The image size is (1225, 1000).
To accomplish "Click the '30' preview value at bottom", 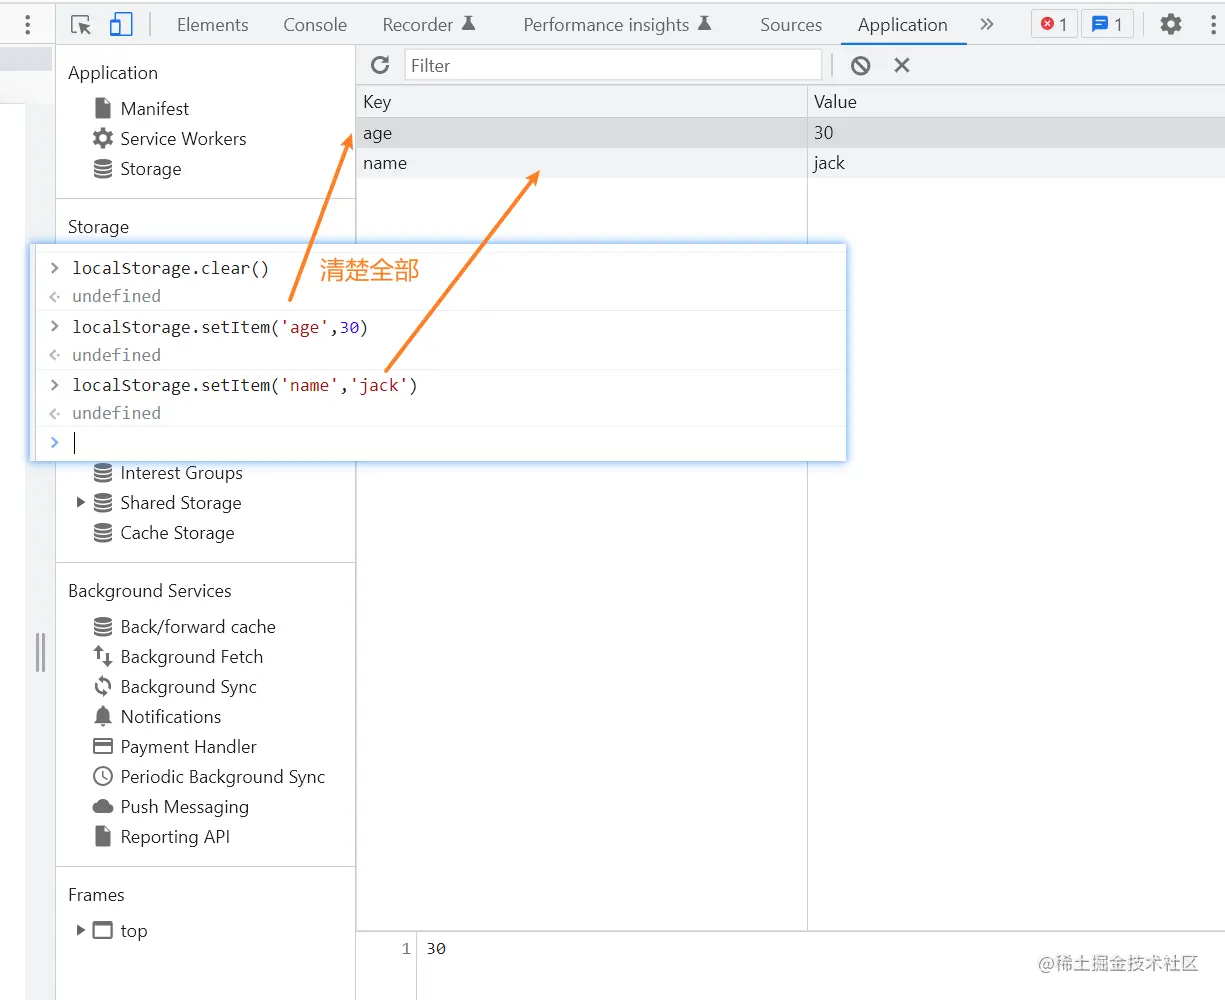I will tap(436, 948).
